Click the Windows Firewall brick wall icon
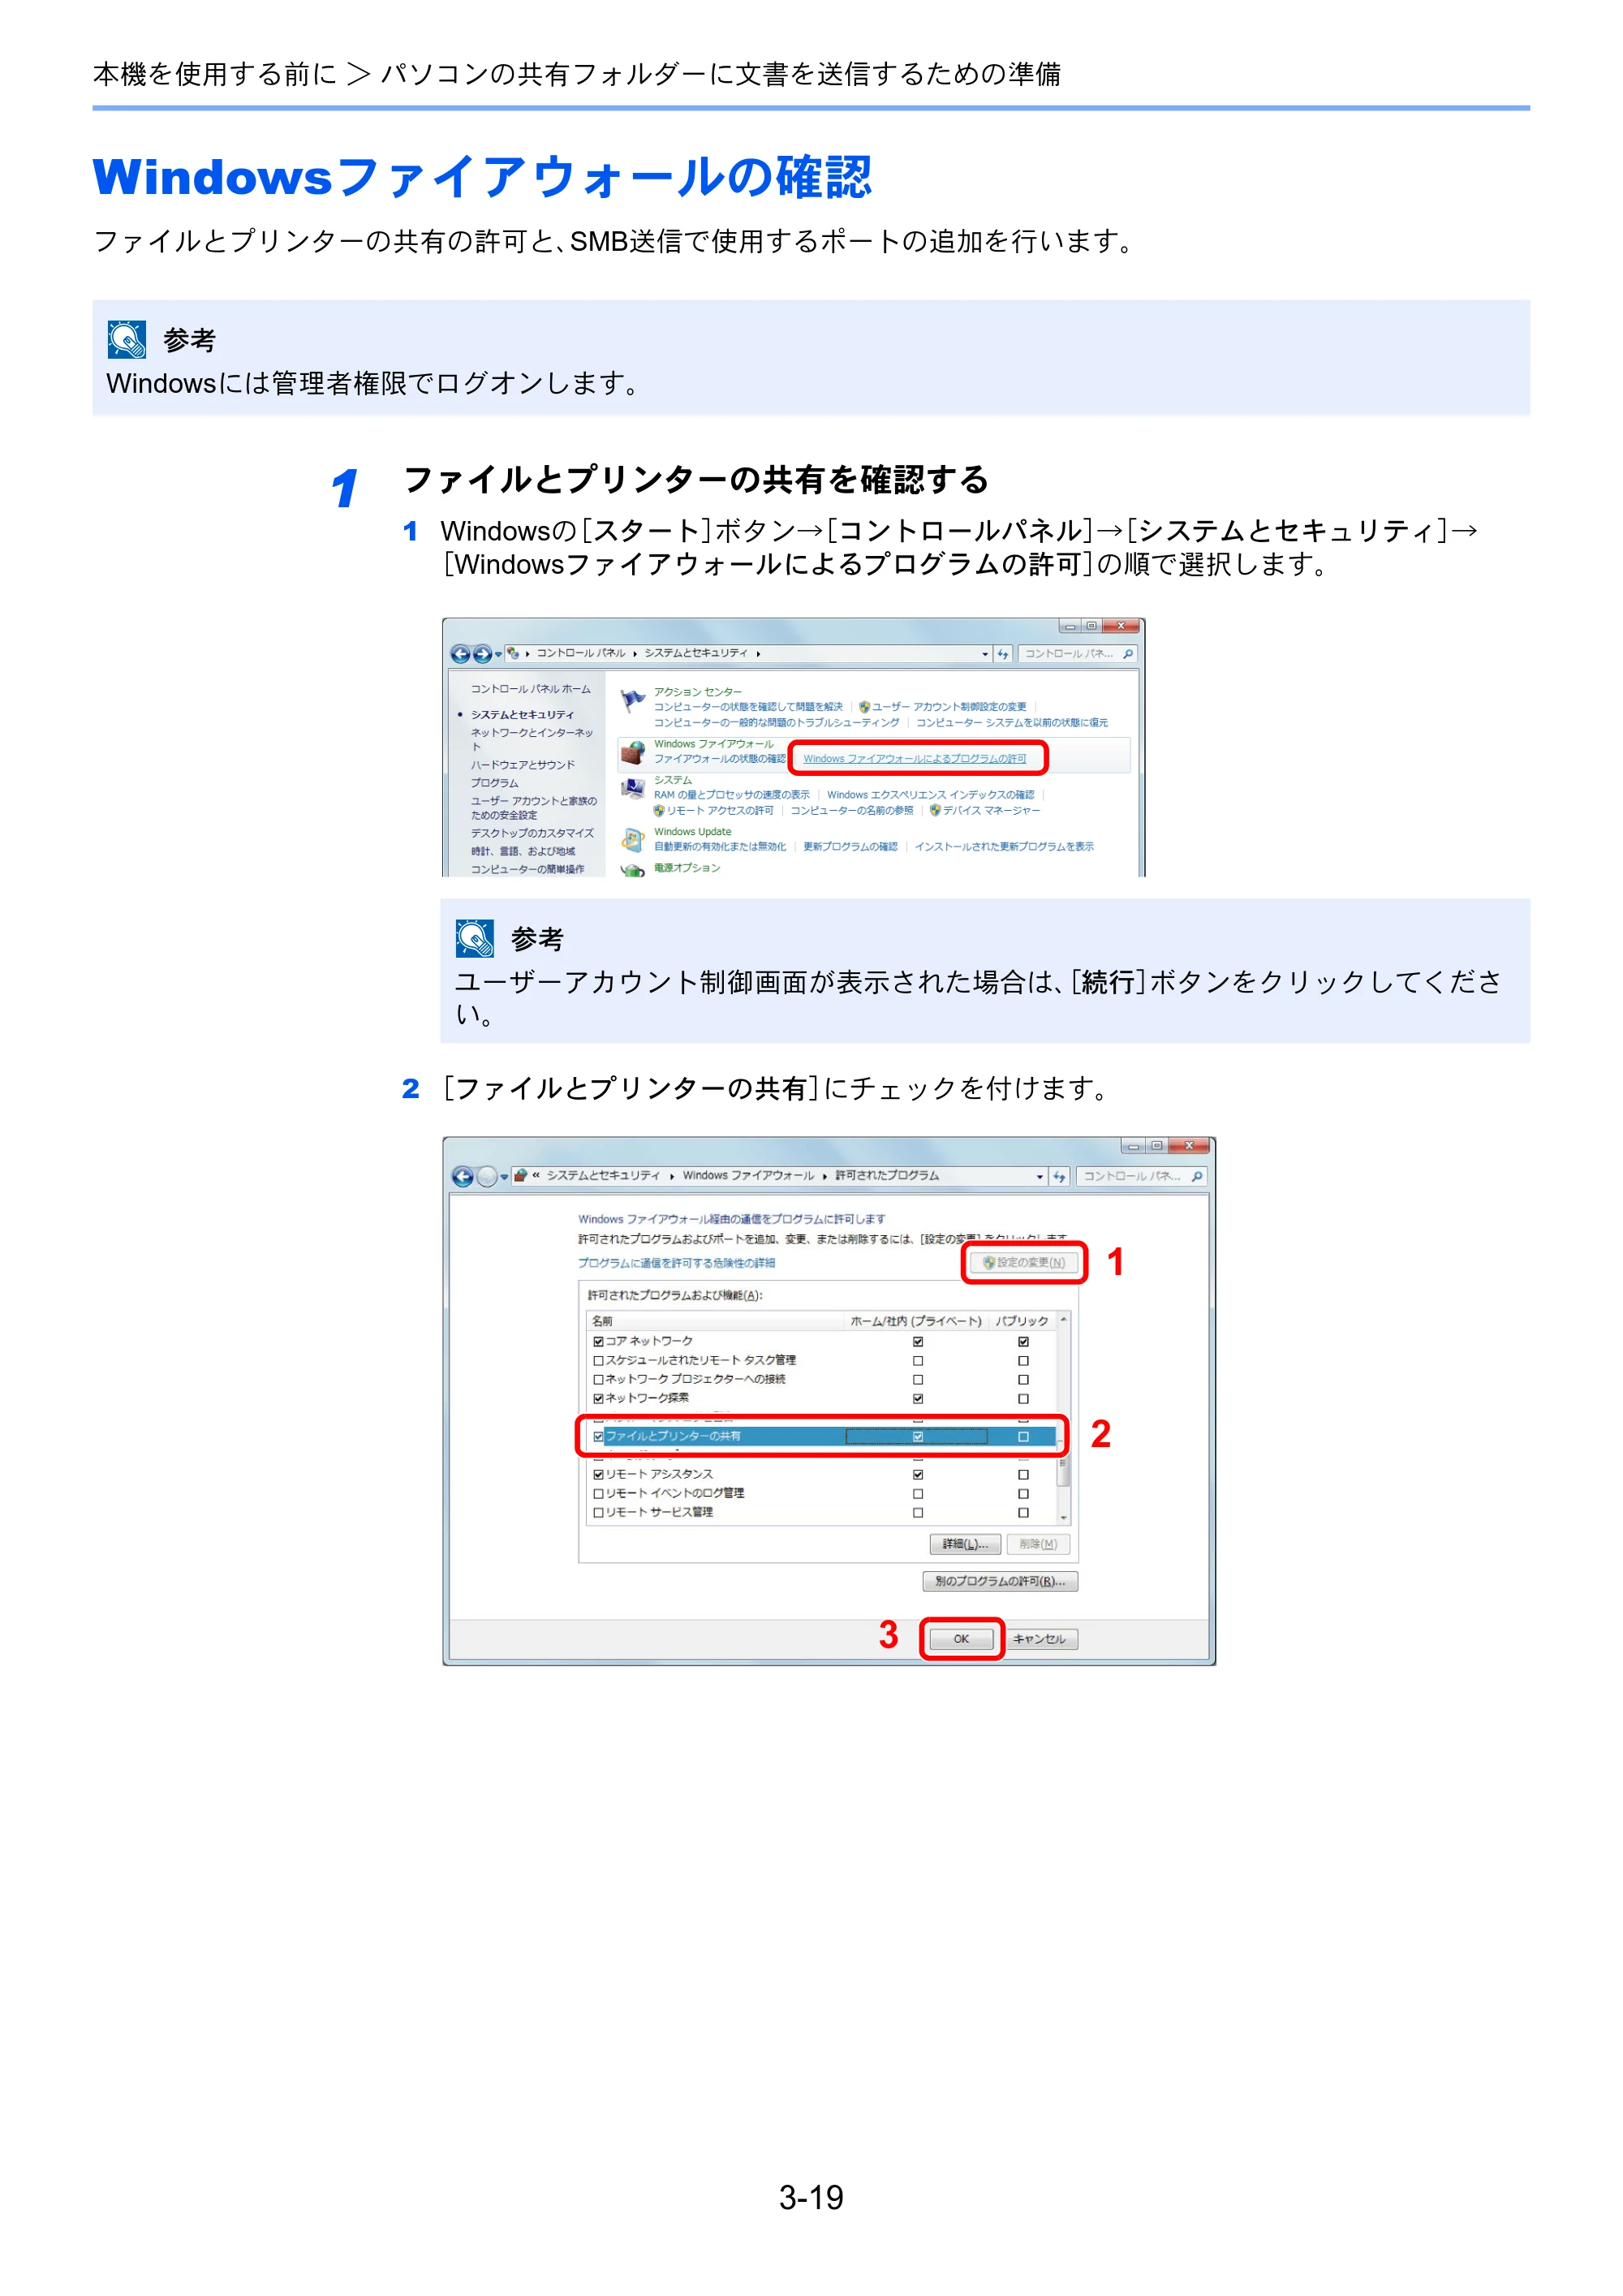The height and width of the screenshot is (2296, 1623). click(631, 752)
